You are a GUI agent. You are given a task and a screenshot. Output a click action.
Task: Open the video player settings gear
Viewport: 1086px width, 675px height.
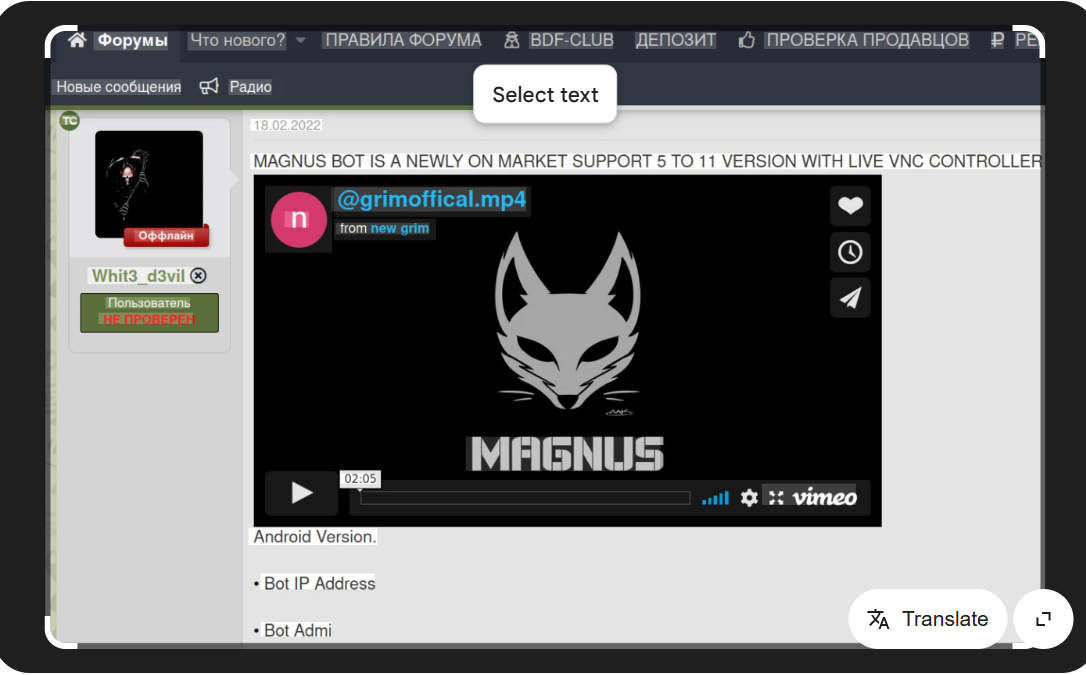(748, 497)
